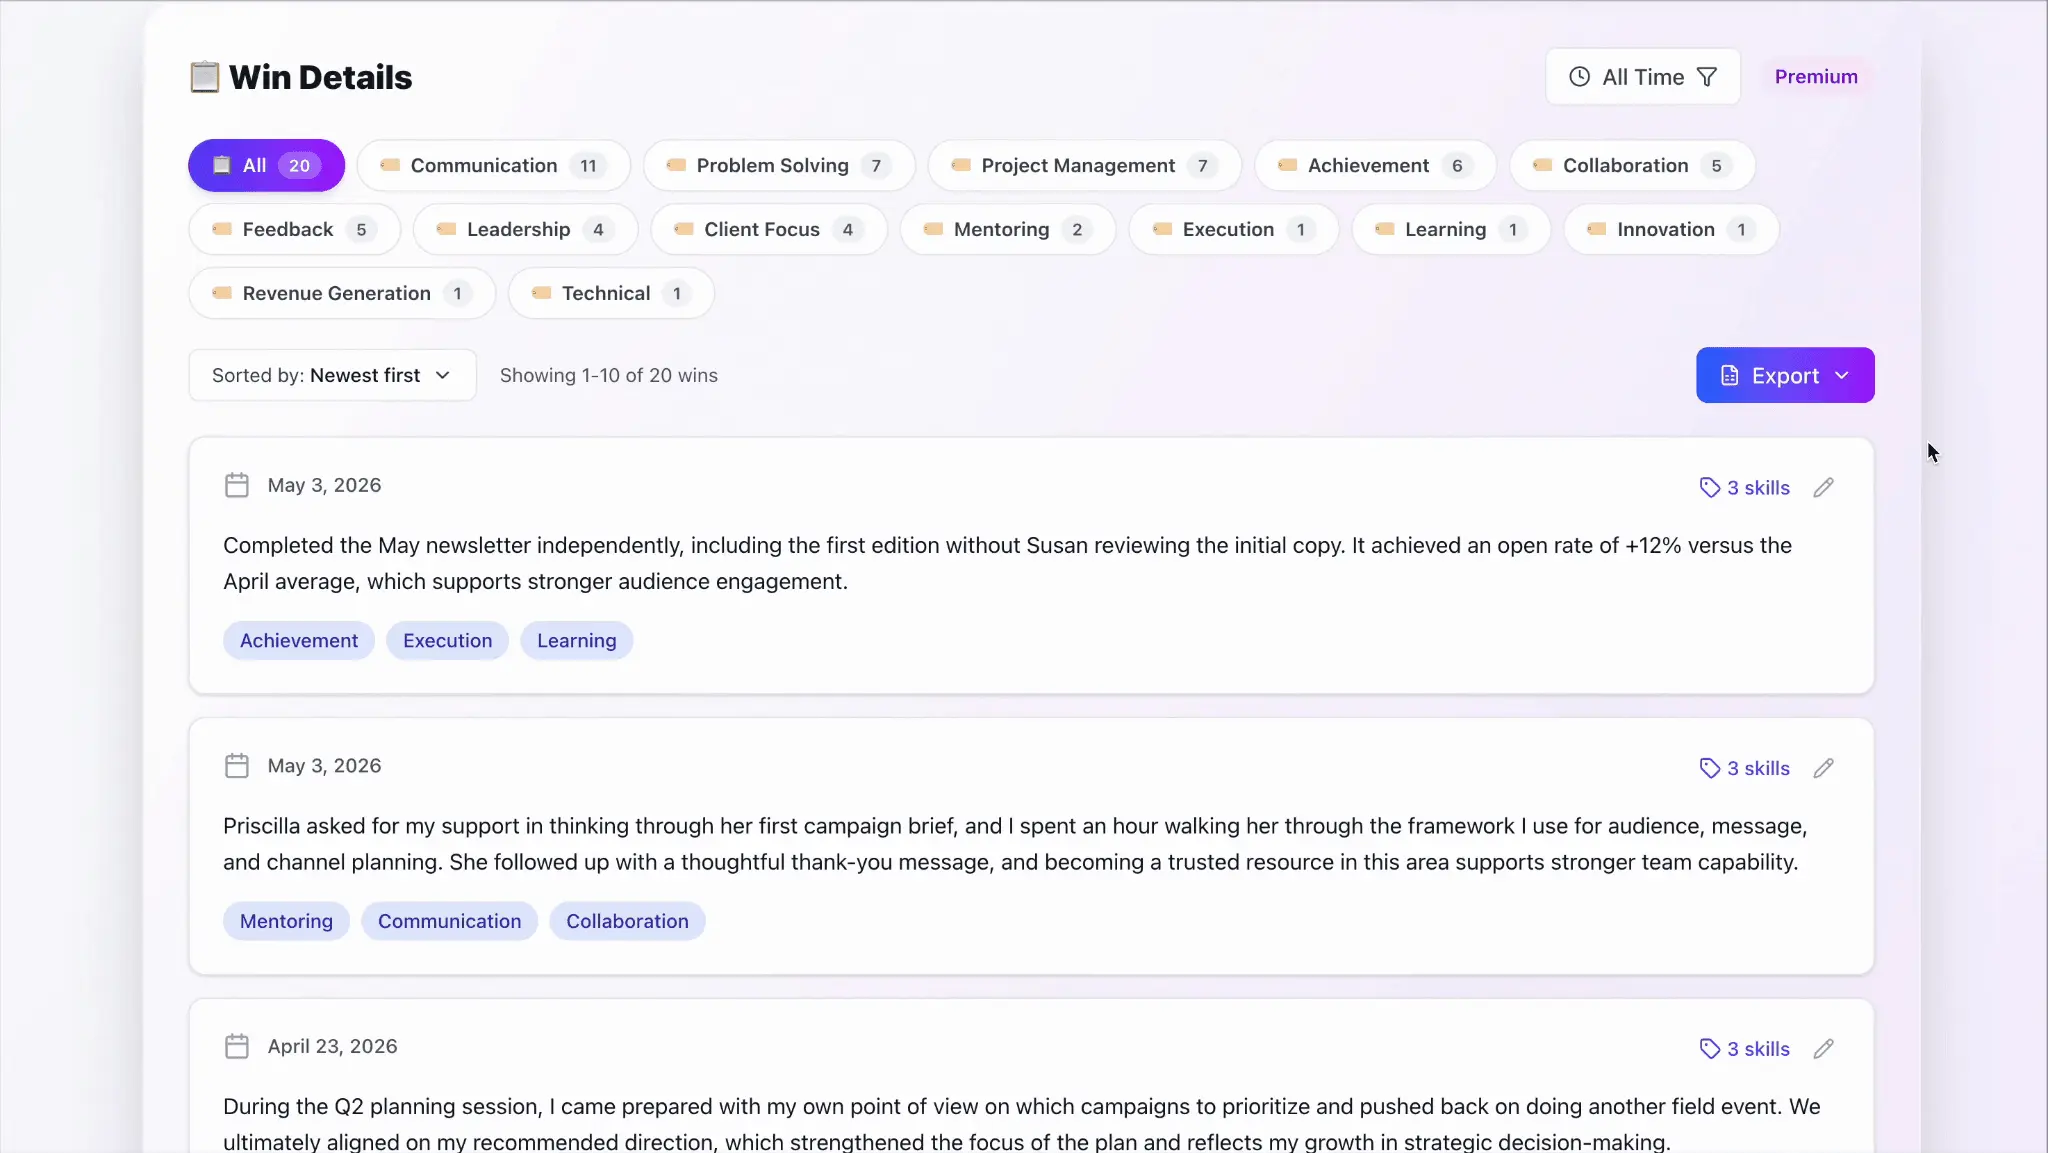Select the Collaboration filter chip in the filter row
This screenshot has width=2048, height=1153.
pos(1632,165)
